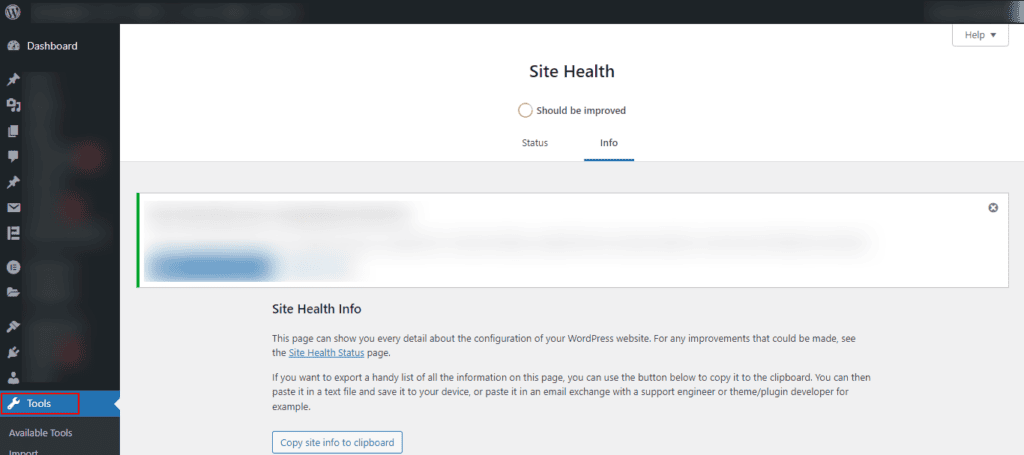Click the folder Templates icon in the sidebar
Viewport: 1024px width, 455px height.
coord(14,293)
